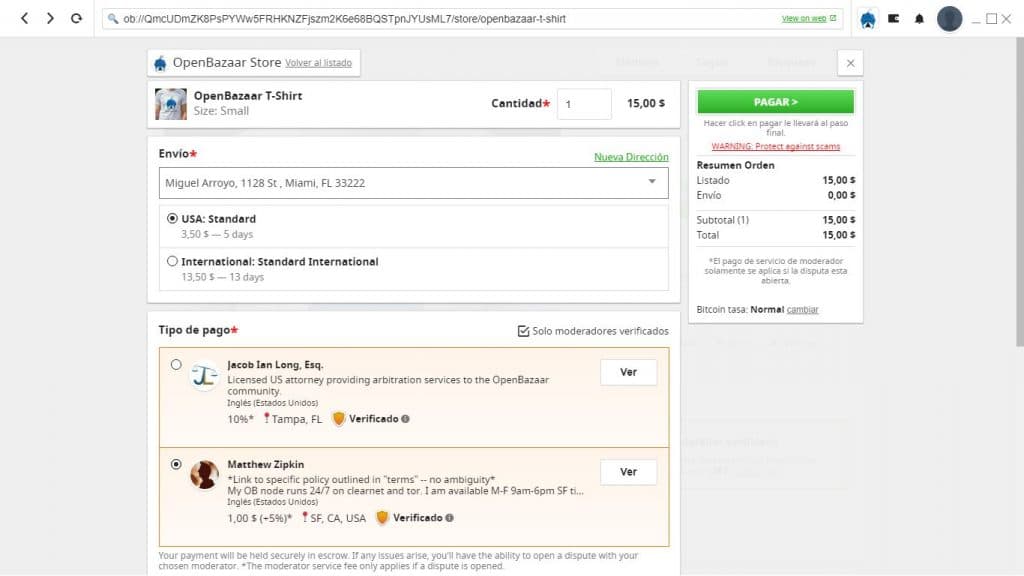The image size is (1024, 576).
Task: Click the external link icon by View on web
Action: point(833,18)
